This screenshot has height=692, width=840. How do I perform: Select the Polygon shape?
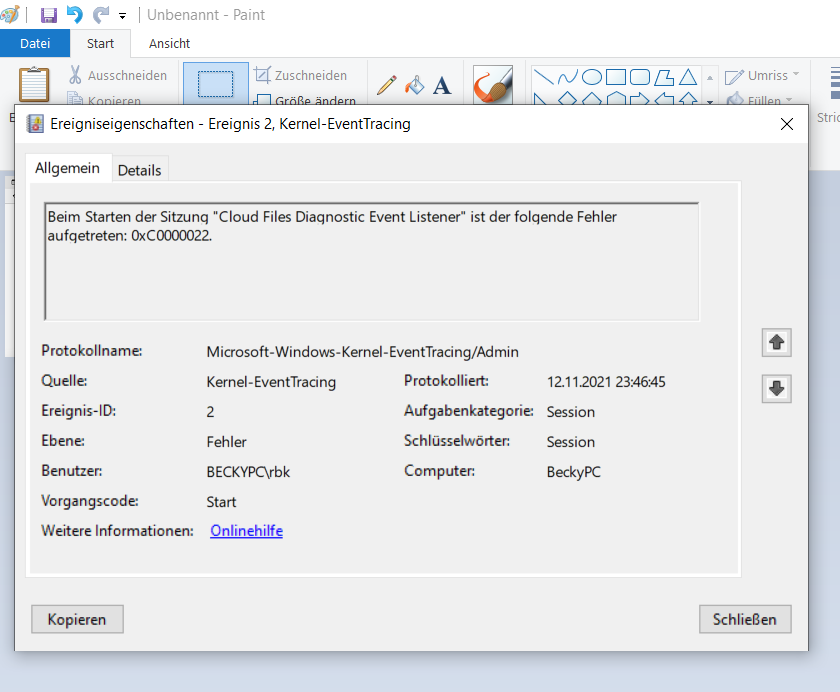click(x=664, y=77)
